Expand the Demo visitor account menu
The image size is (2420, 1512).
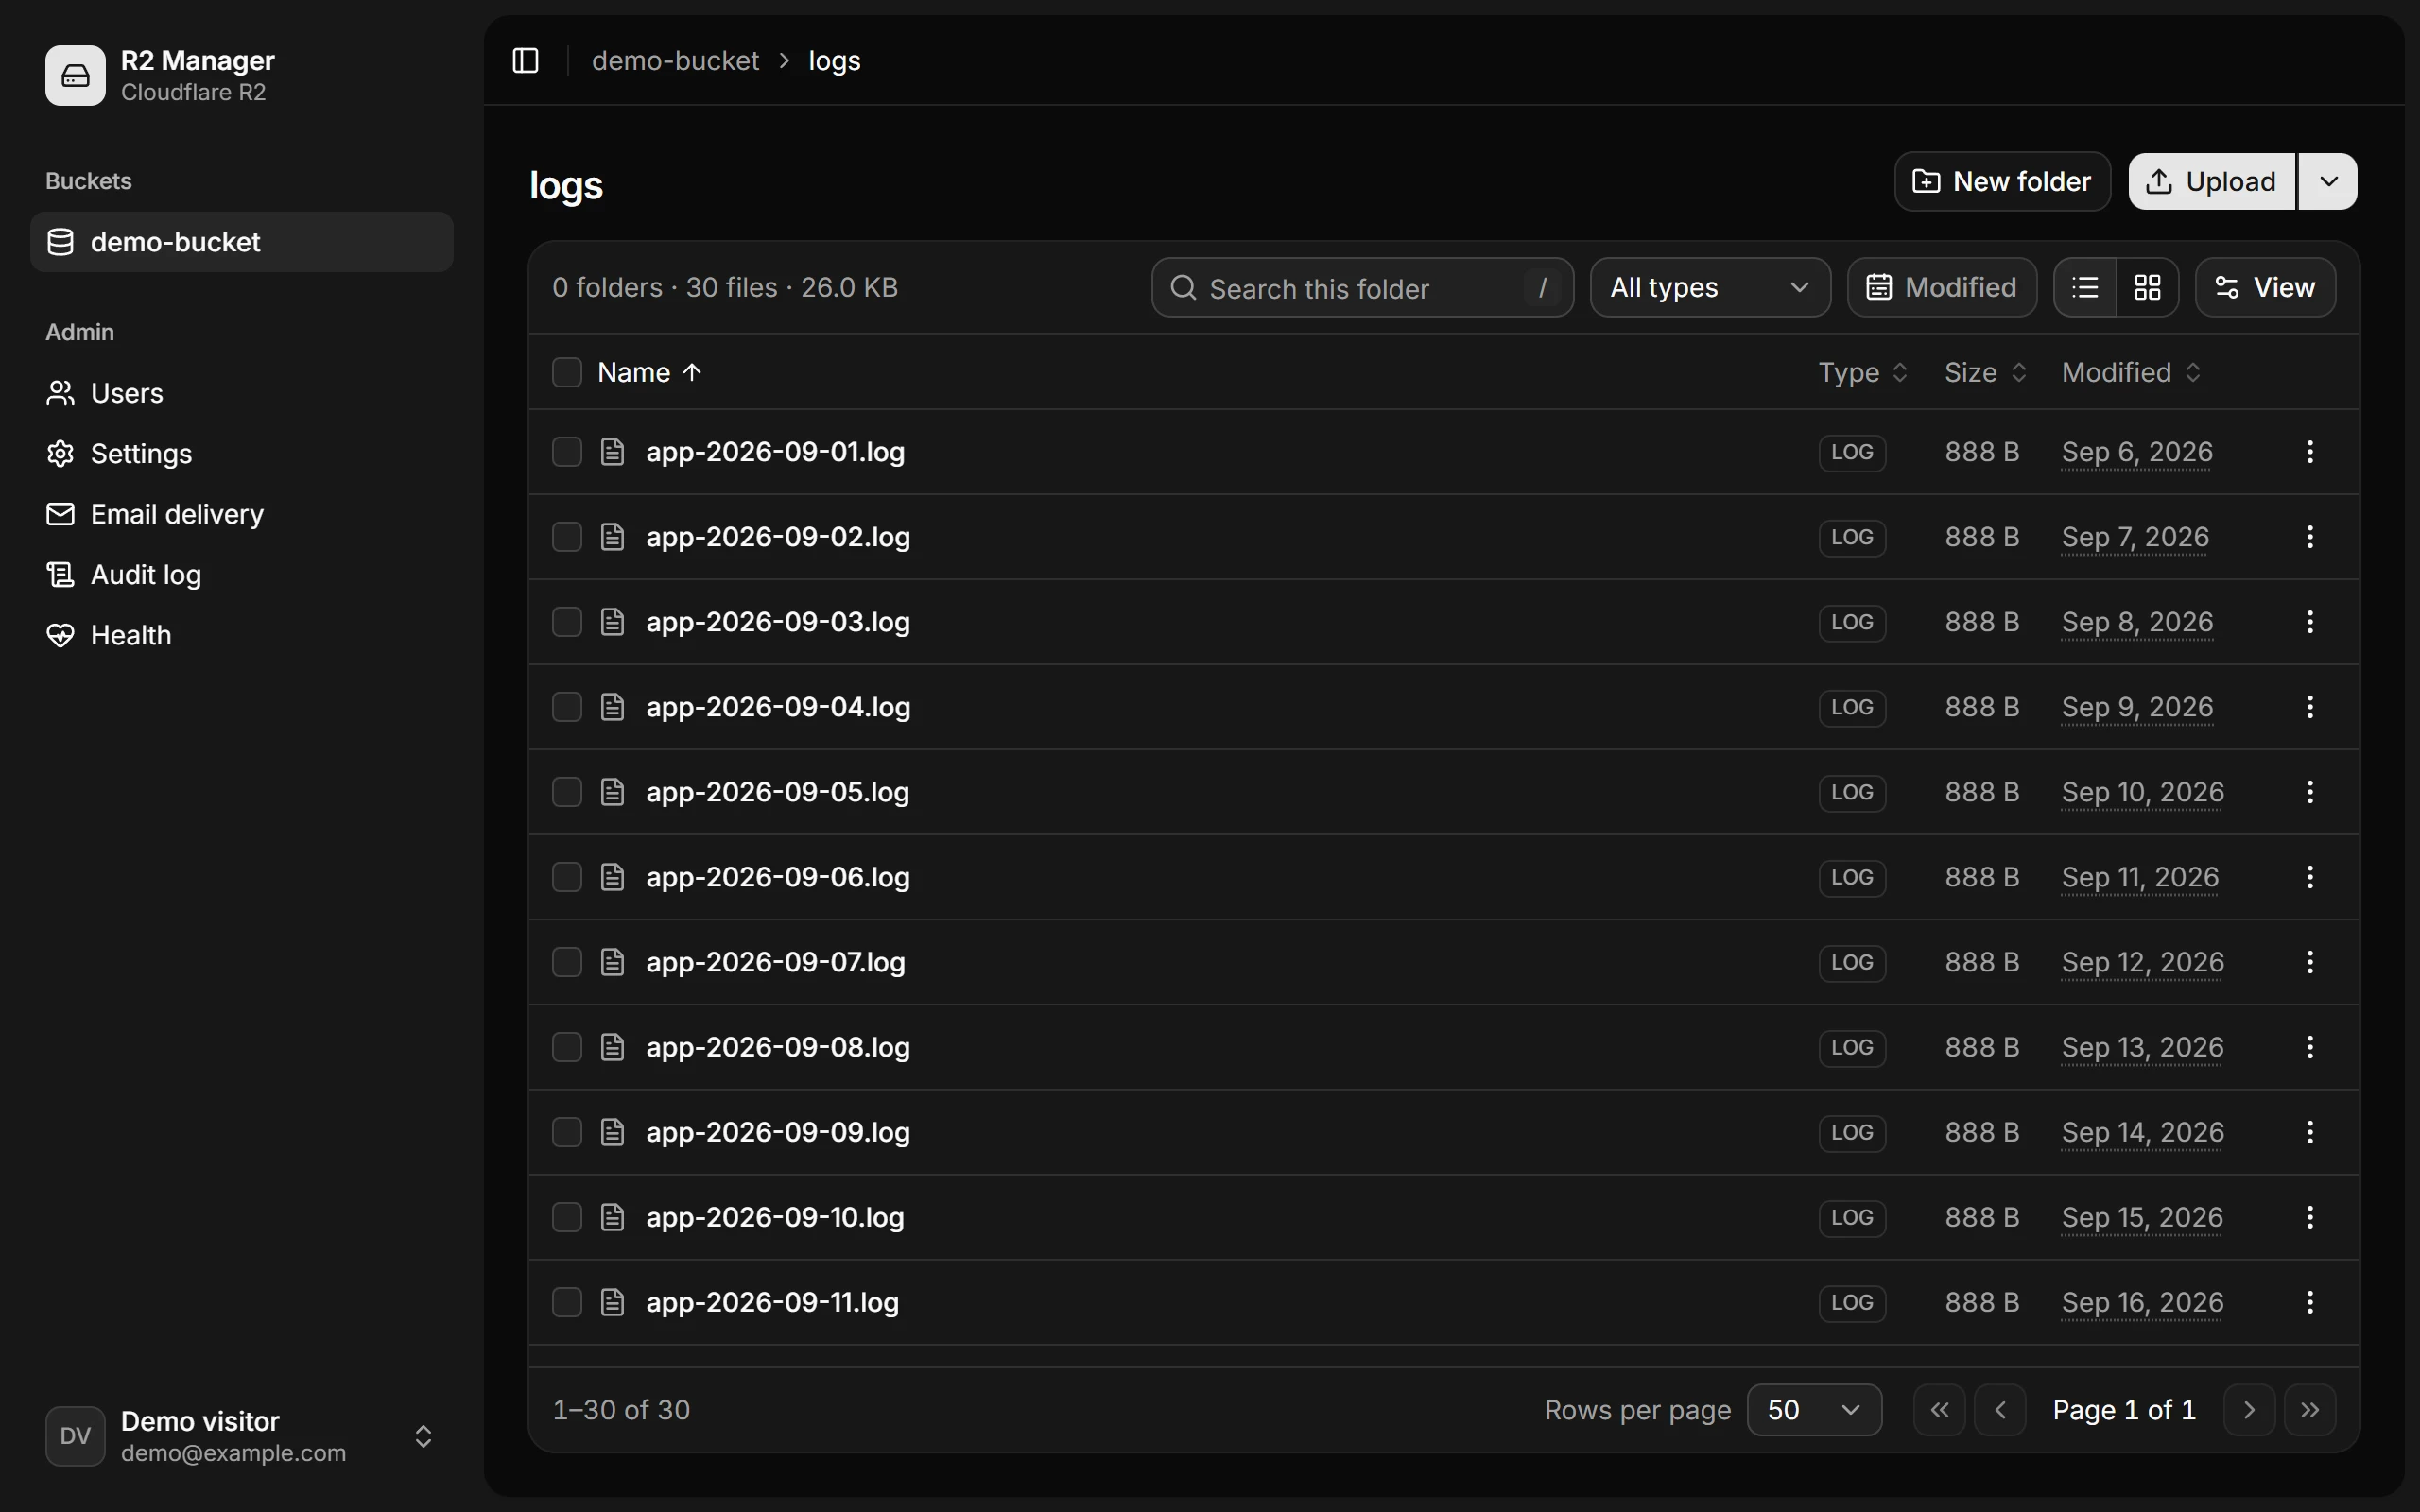point(241,1436)
